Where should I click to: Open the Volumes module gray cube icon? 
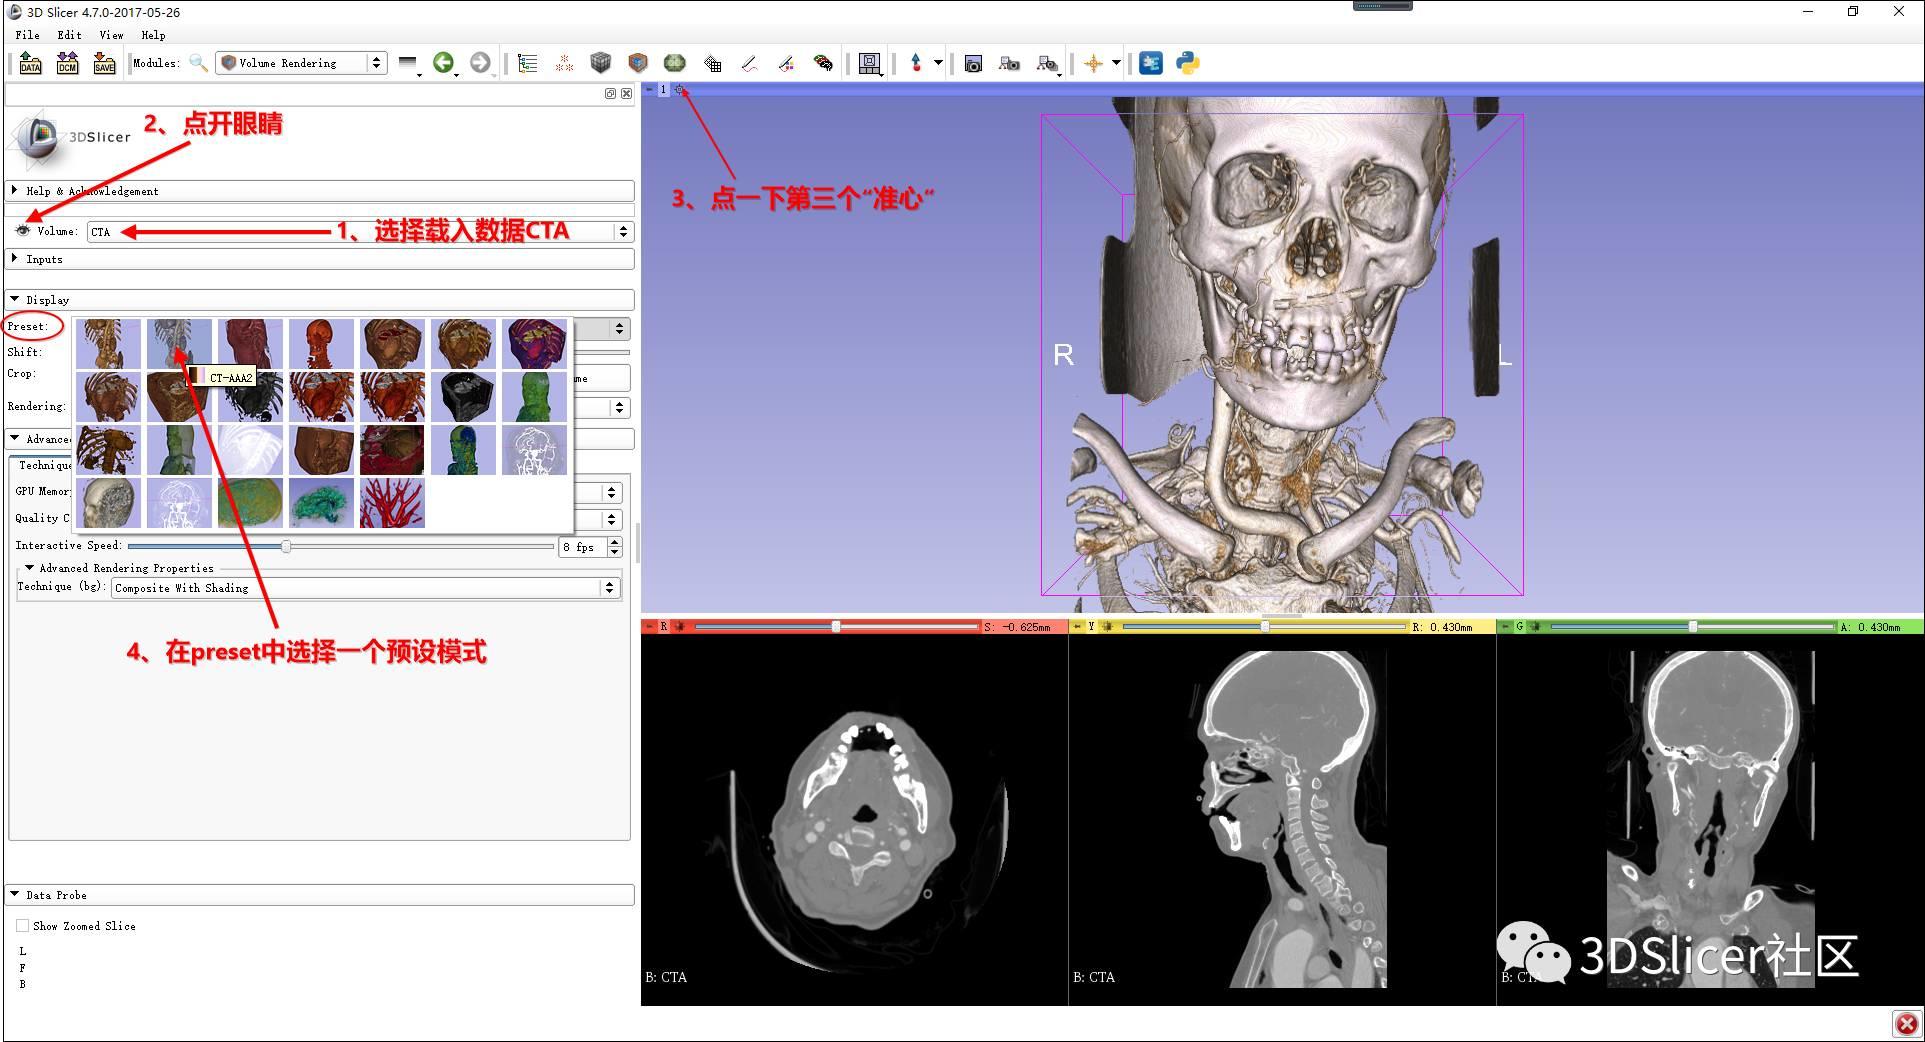point(600,63)
